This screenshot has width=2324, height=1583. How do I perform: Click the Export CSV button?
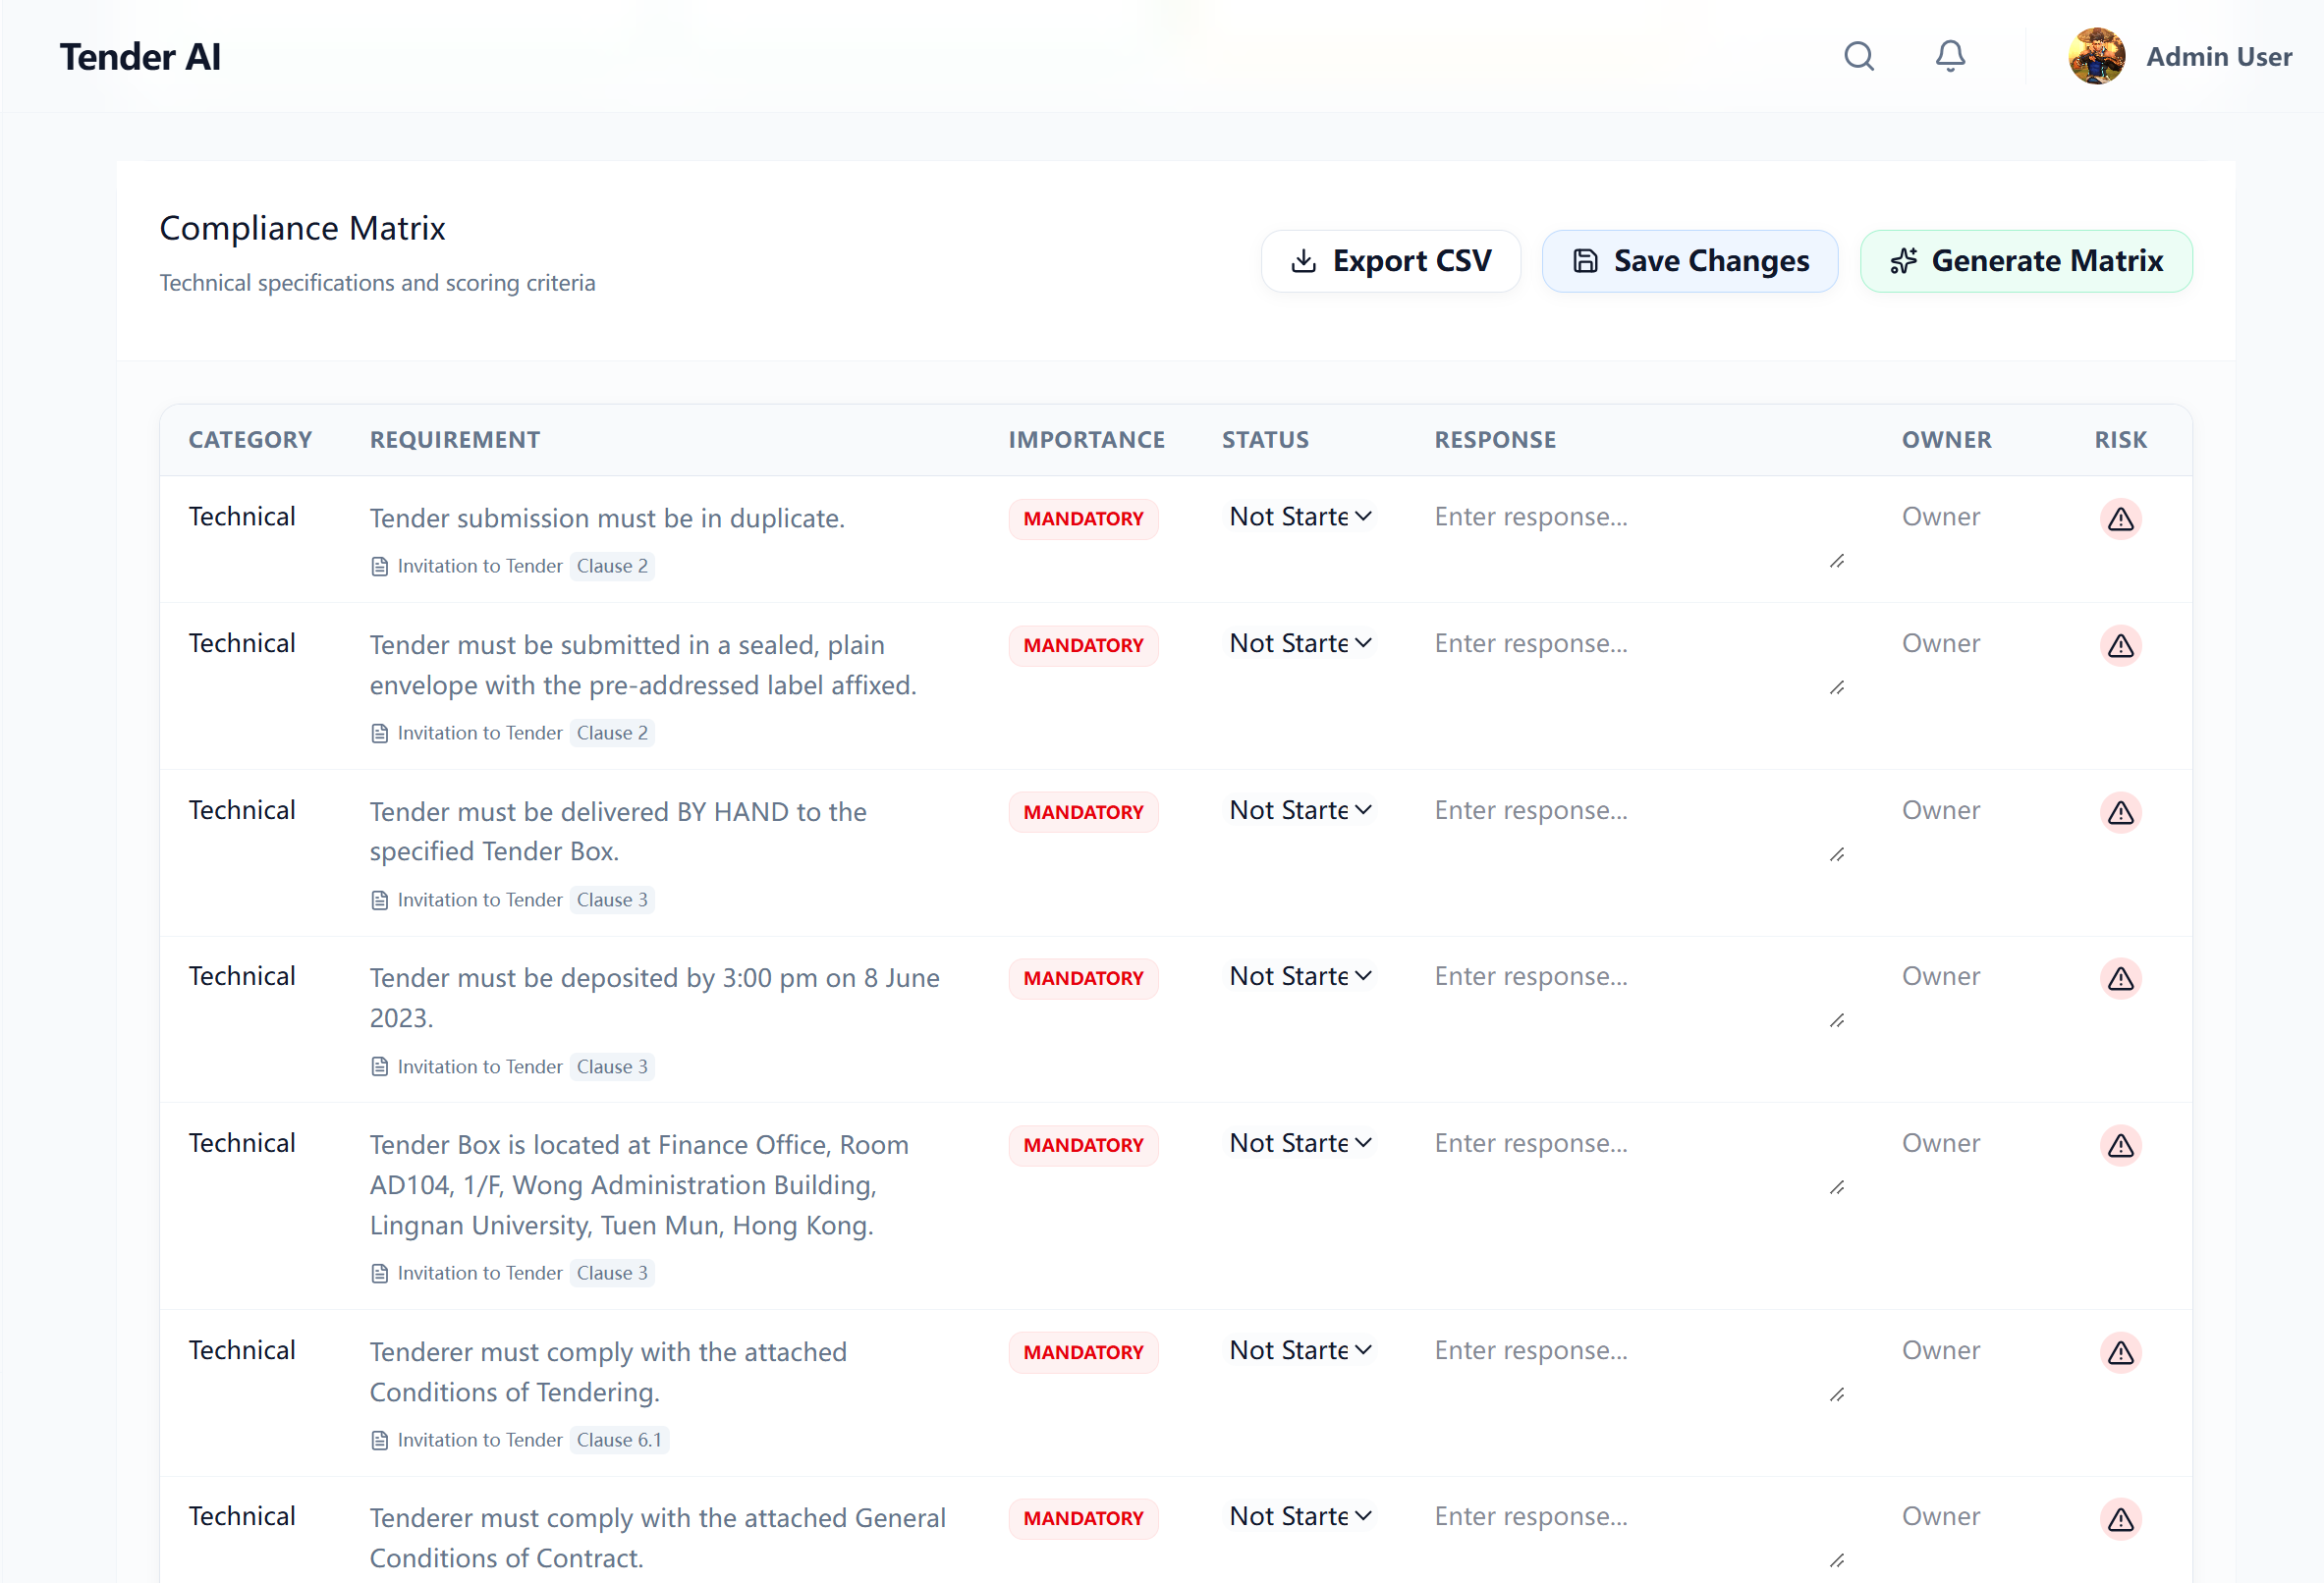(x=1391, y=260)
